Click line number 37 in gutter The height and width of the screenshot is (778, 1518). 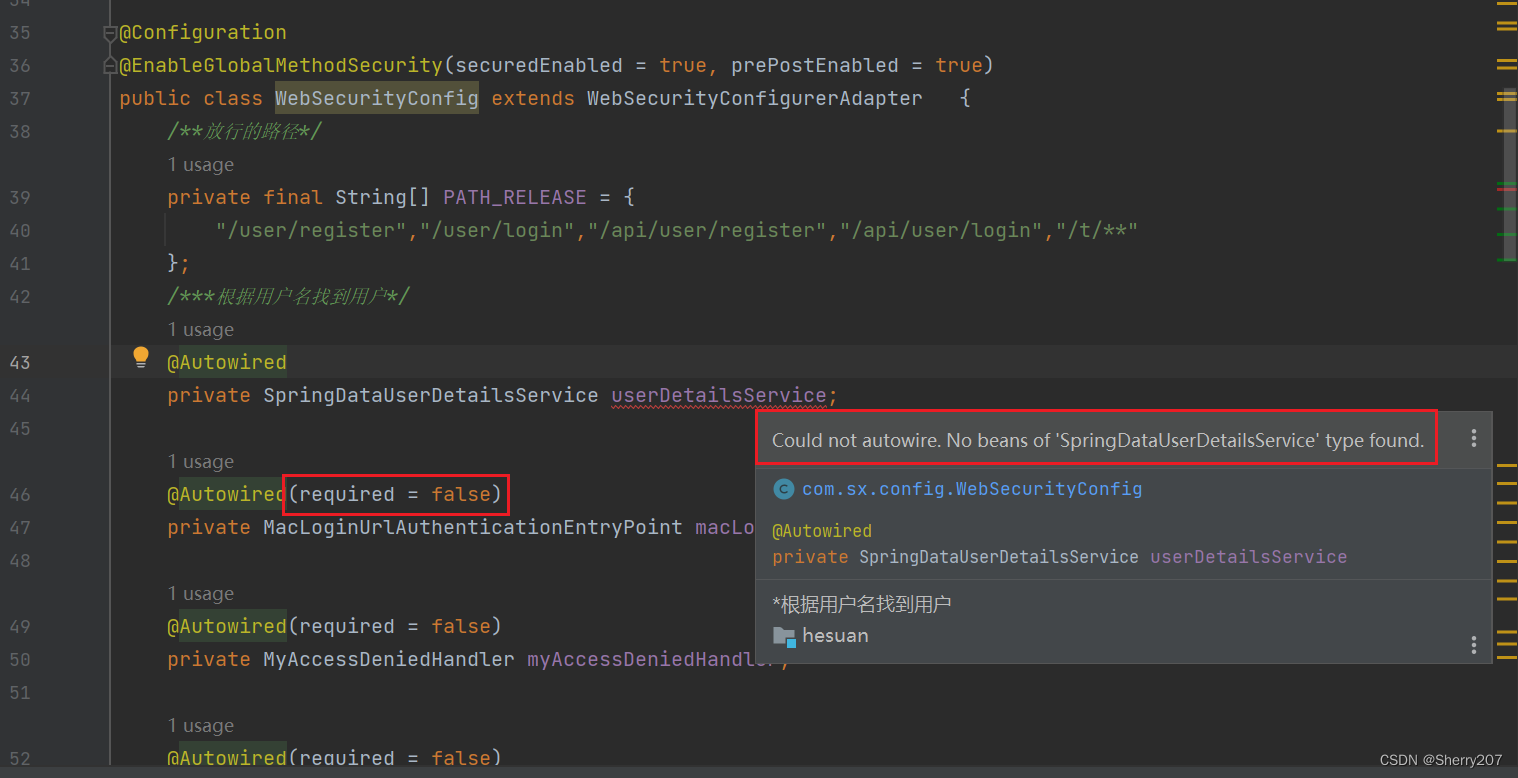(20, 98)
